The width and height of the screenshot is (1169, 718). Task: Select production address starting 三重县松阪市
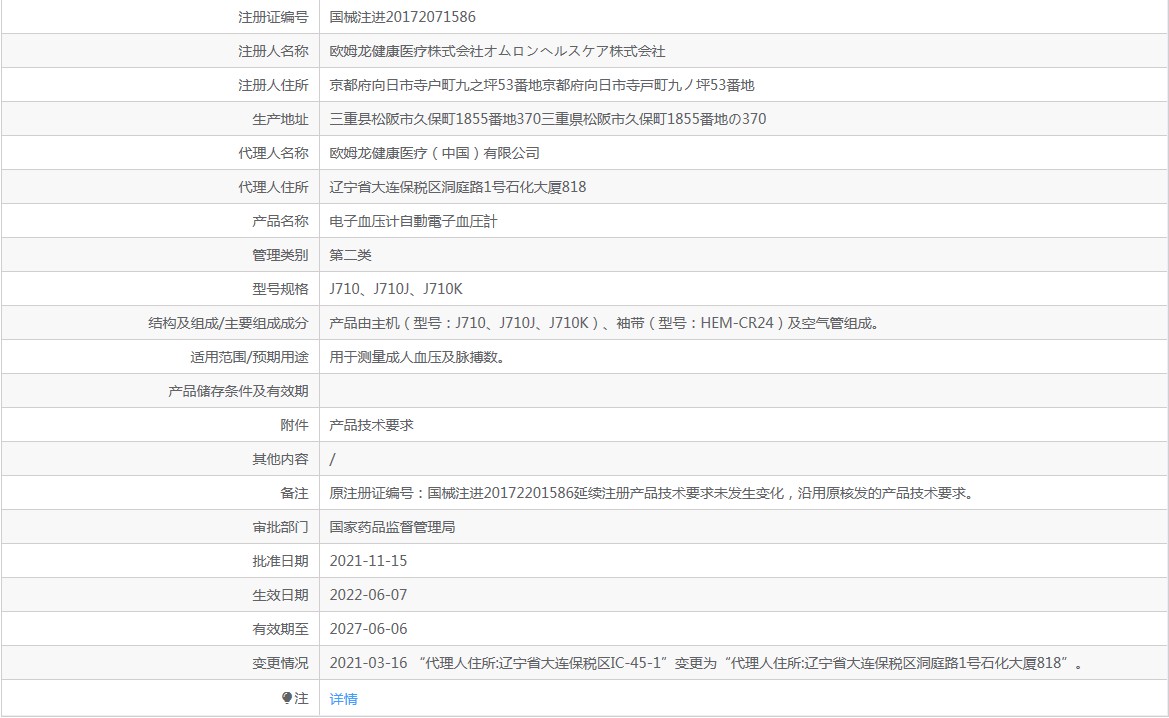click(x=548, y=119)
